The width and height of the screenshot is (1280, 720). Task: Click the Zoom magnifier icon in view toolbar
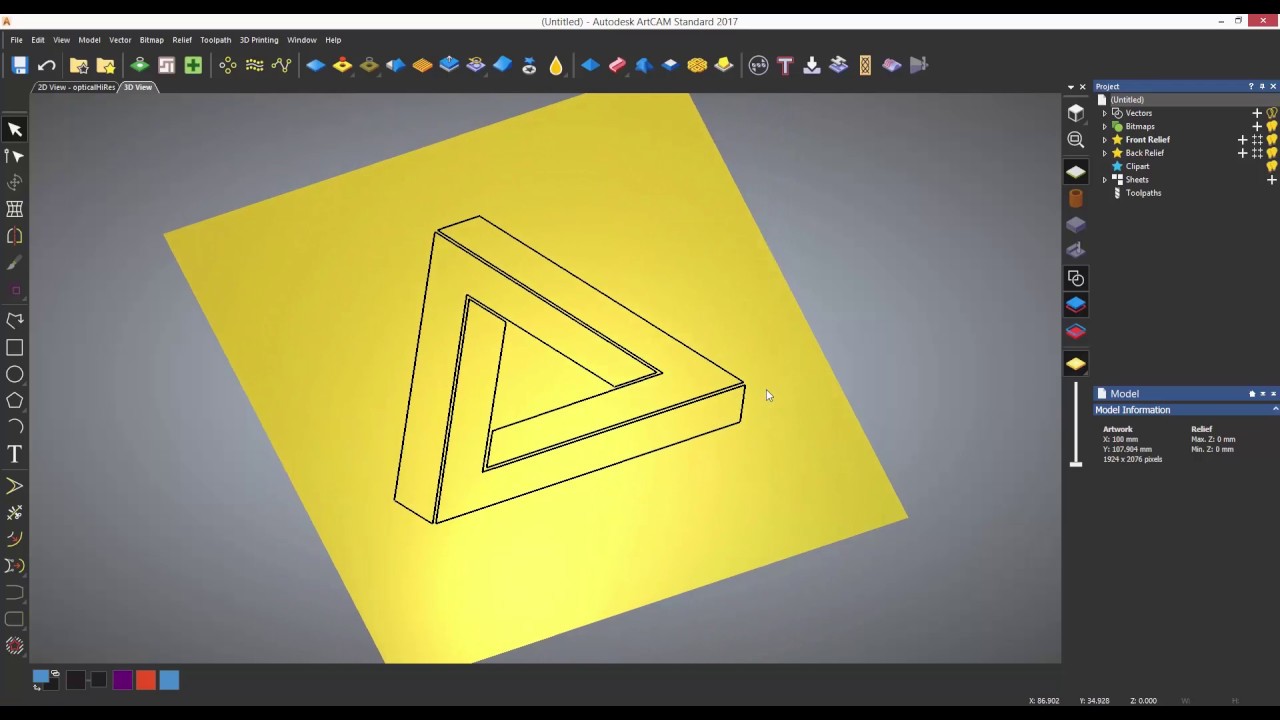click(x=1075, y=140)
